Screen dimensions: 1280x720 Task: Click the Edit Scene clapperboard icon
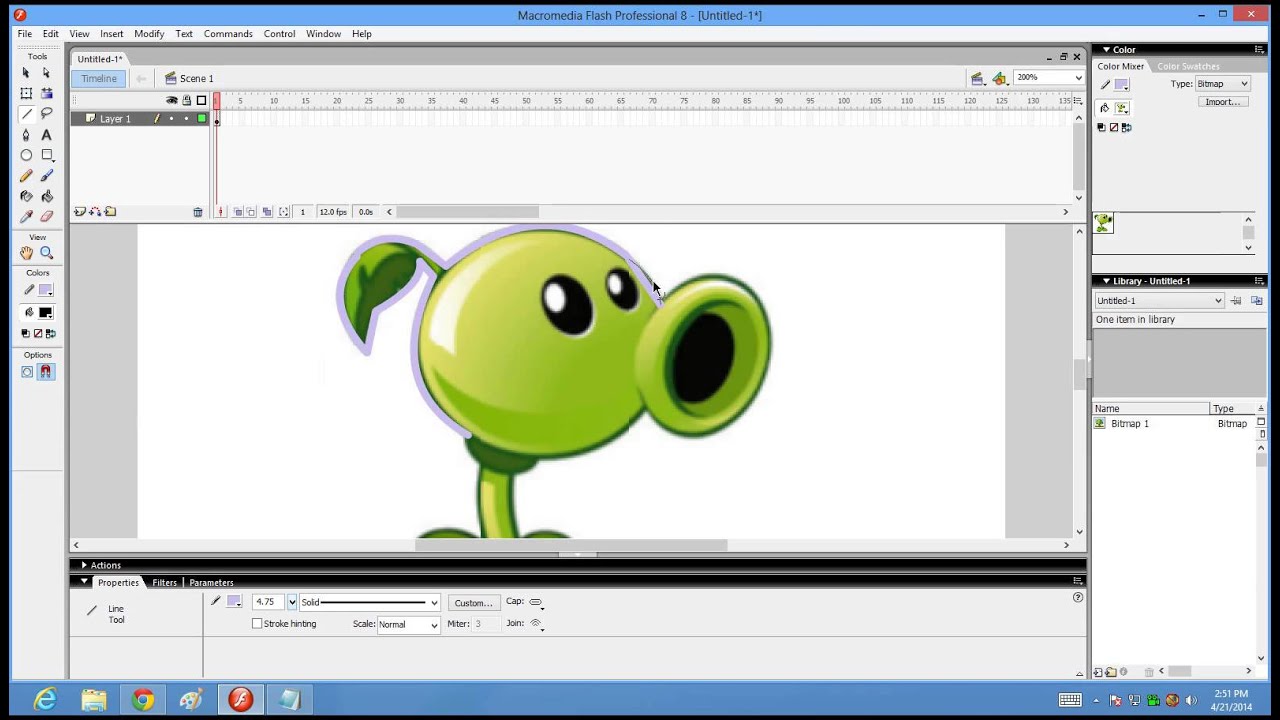[x=977, y=78]
